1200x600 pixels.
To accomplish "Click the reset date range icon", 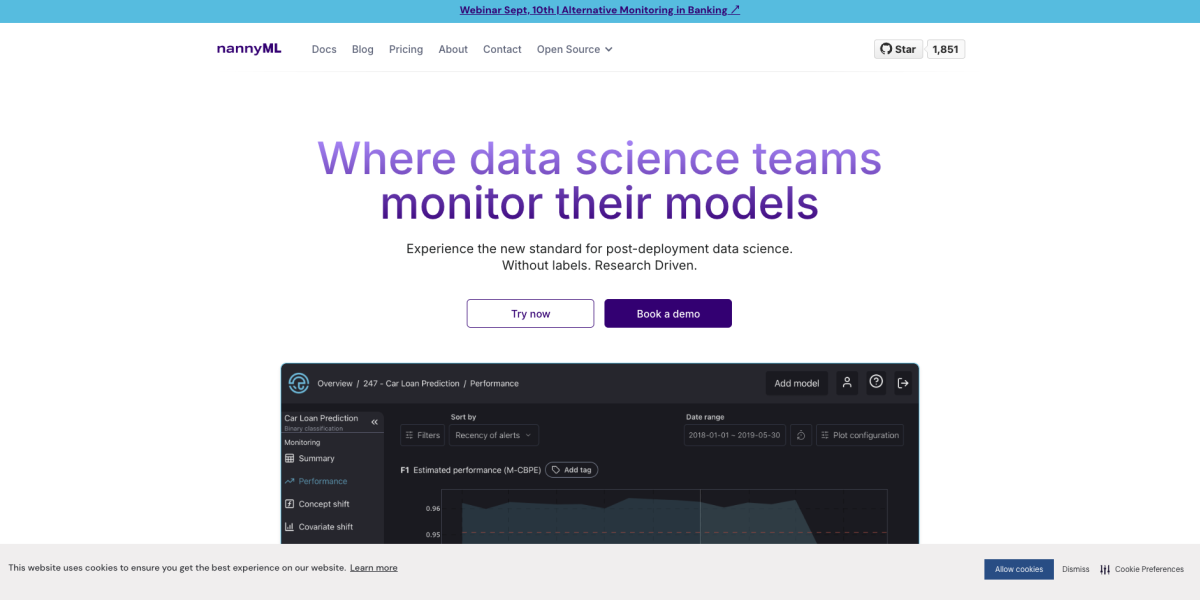I will (800, 435).
